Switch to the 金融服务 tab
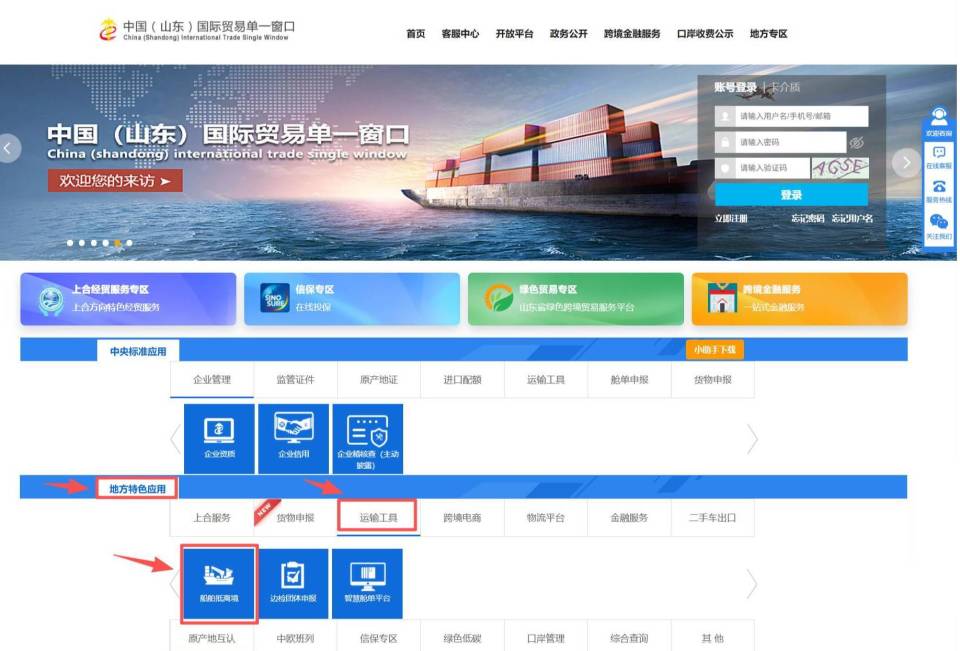This screenshot has height=651, width=960. 629,517
